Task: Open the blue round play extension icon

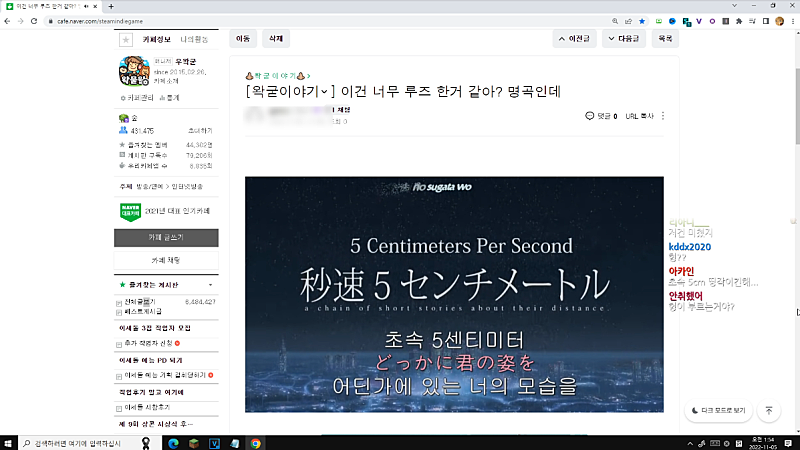Action: 672,21
